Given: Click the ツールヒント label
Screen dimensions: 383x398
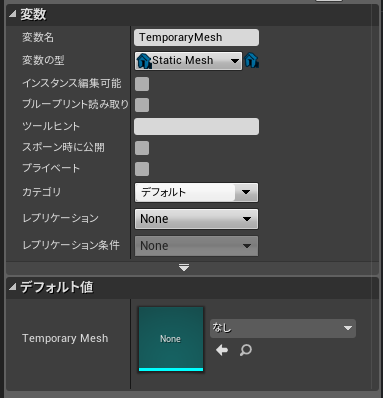Looking at the screenshot, I should click(x=51, y=126).
